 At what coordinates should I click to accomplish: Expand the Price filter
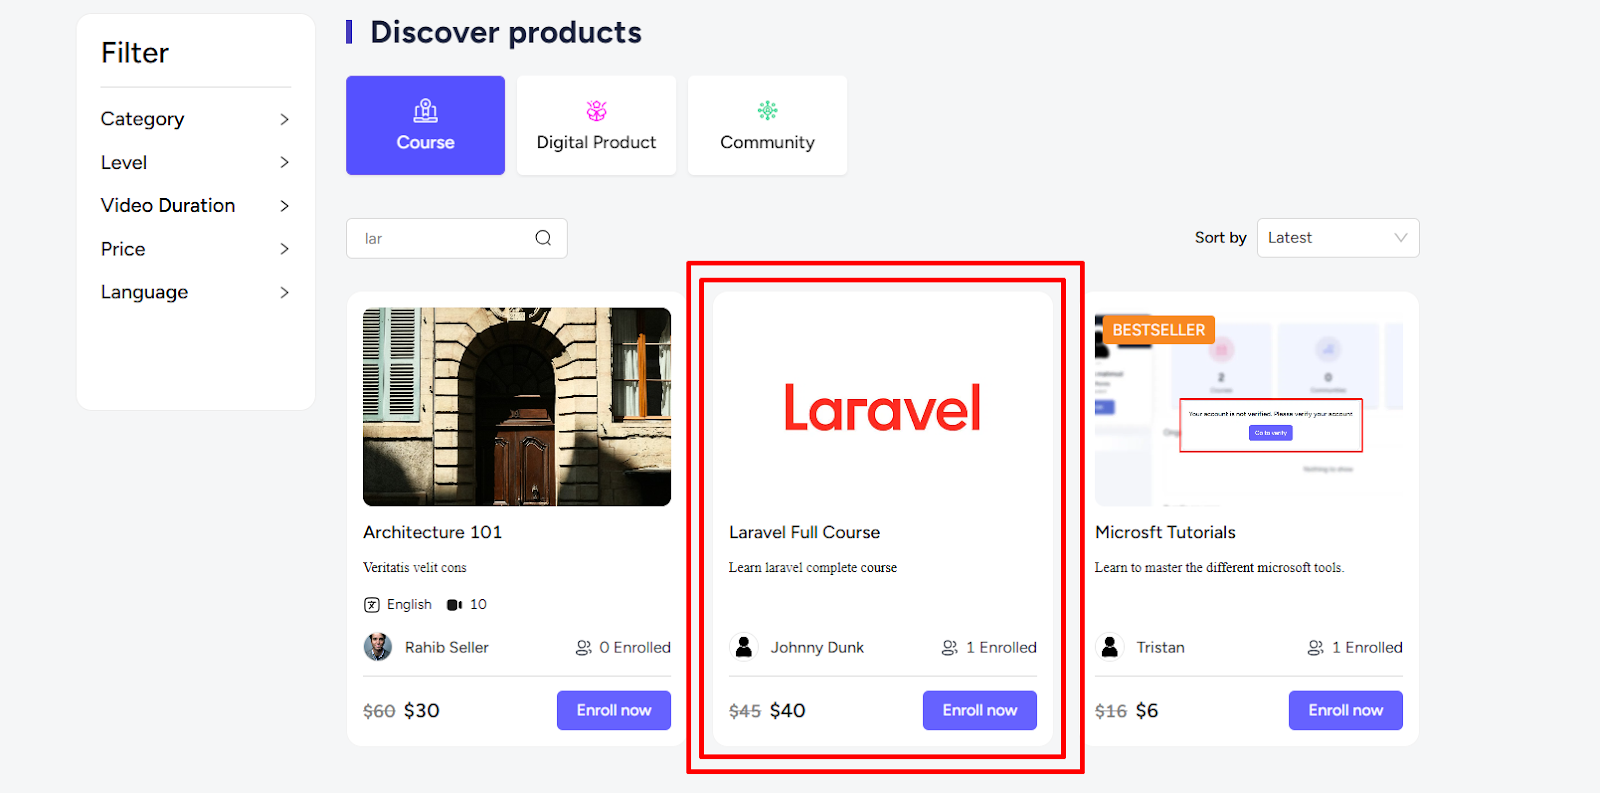click(195, 249)
